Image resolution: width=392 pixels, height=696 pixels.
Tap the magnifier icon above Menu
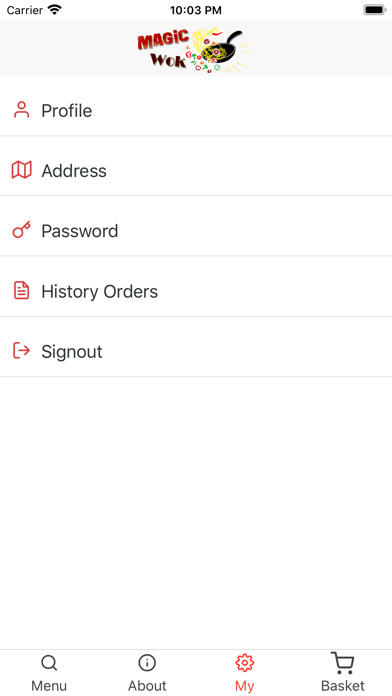click(49, 664)
